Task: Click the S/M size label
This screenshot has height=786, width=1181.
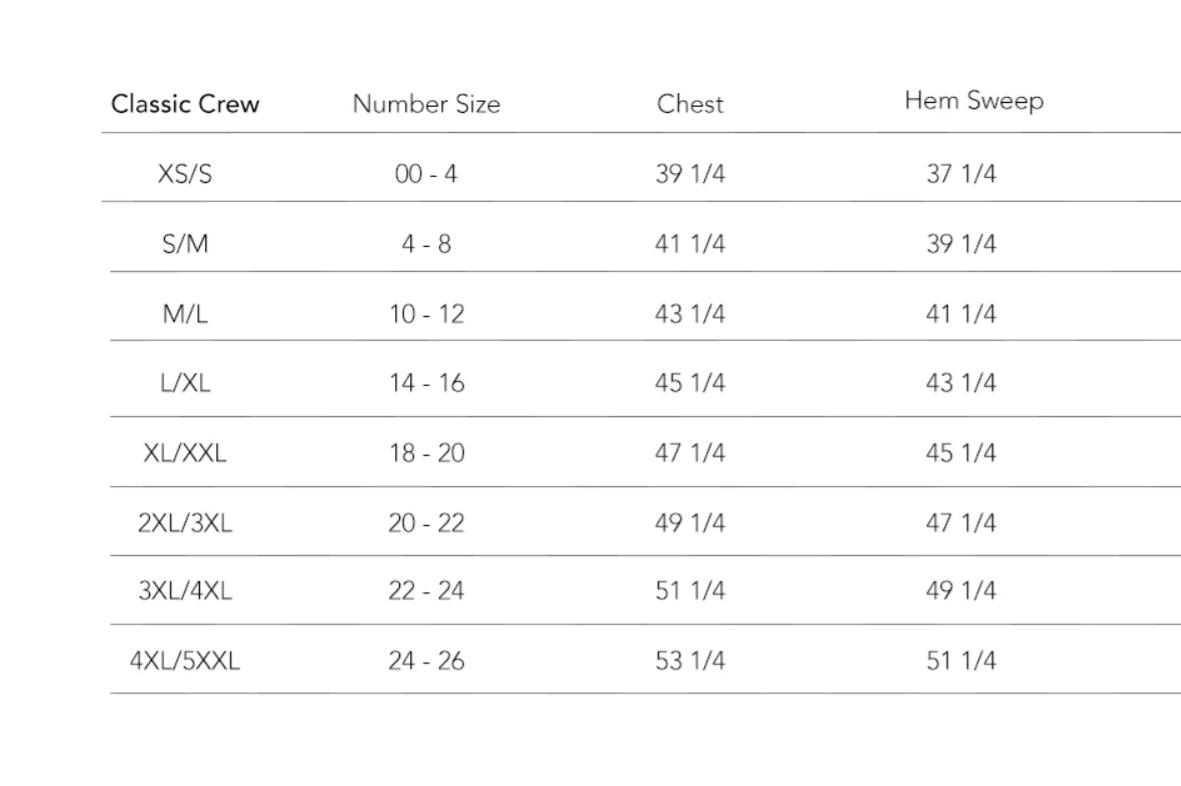Action: (185, 244)
